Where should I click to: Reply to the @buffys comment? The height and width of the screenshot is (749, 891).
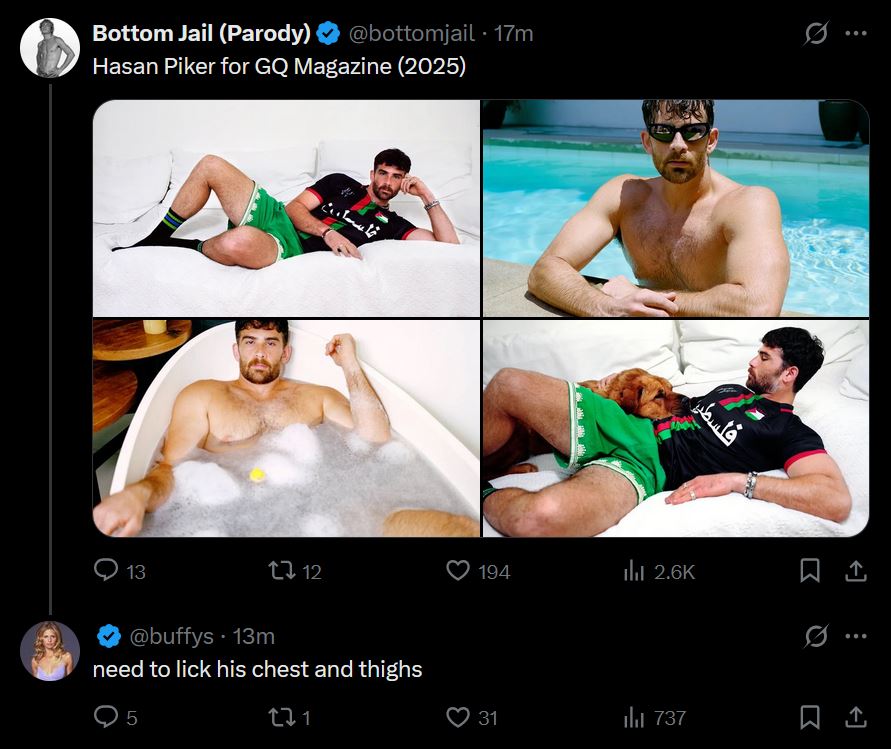click(x=106, y=717)
